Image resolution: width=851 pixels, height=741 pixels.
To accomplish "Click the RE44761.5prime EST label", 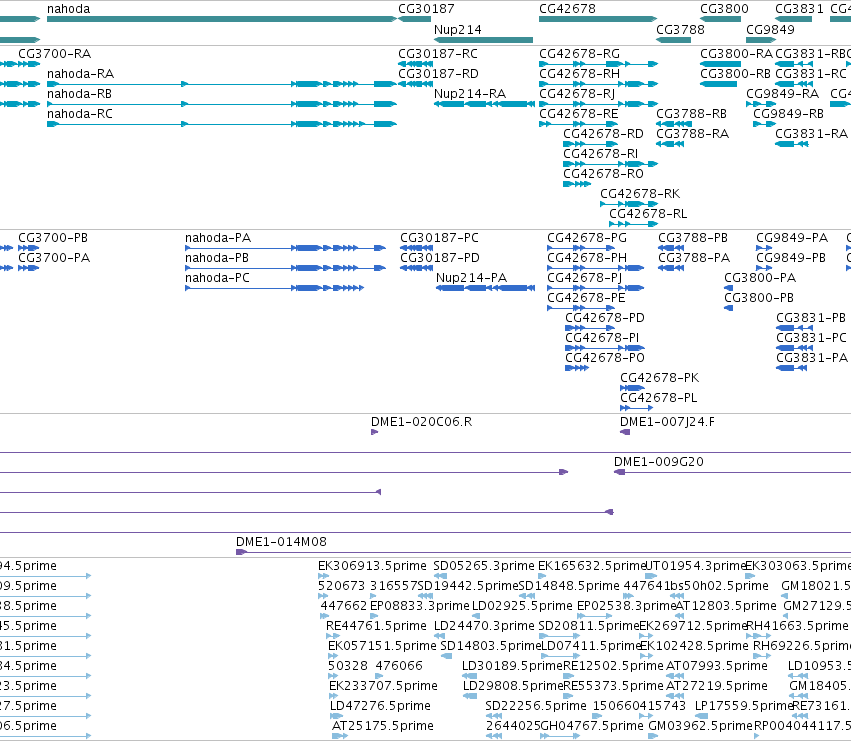I will (376, 626).
